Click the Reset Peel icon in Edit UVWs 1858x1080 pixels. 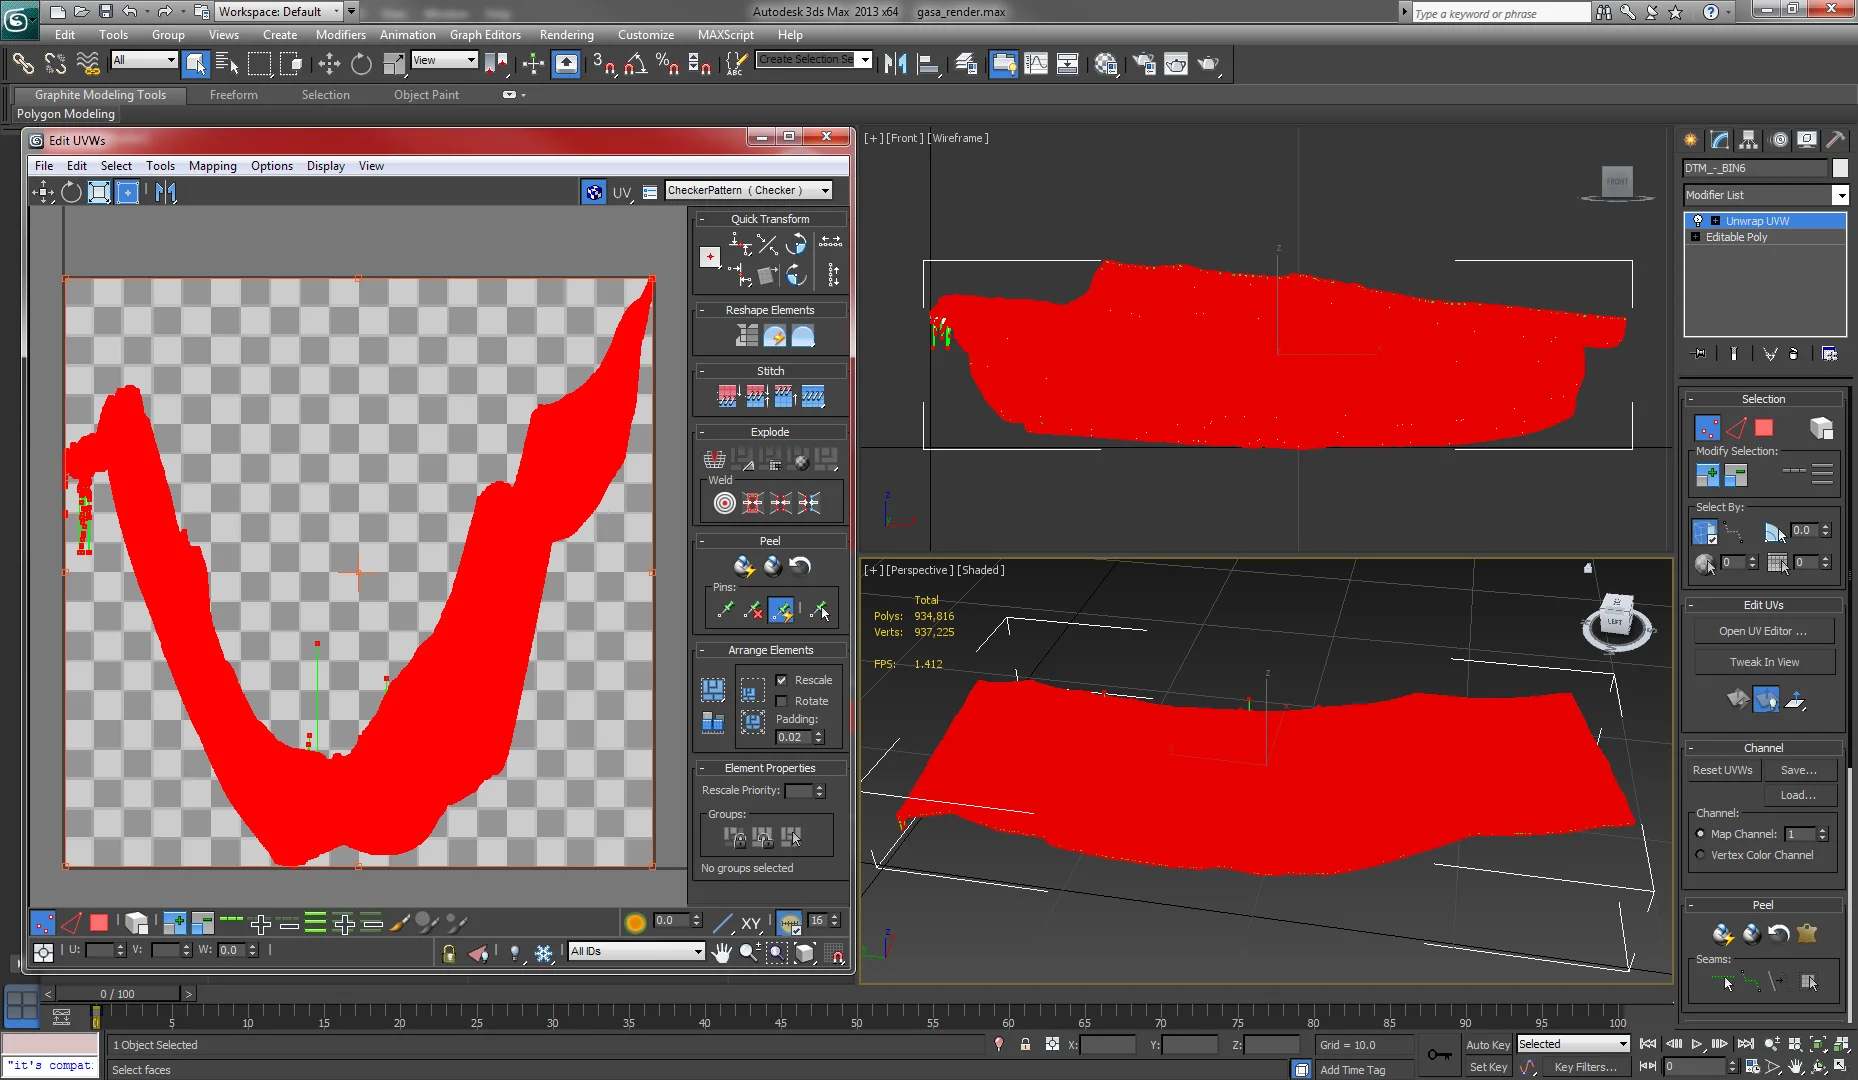point(800,566)
